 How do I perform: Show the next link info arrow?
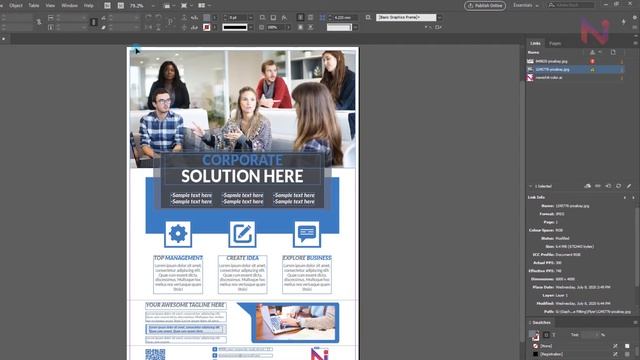tap(633, 198)
